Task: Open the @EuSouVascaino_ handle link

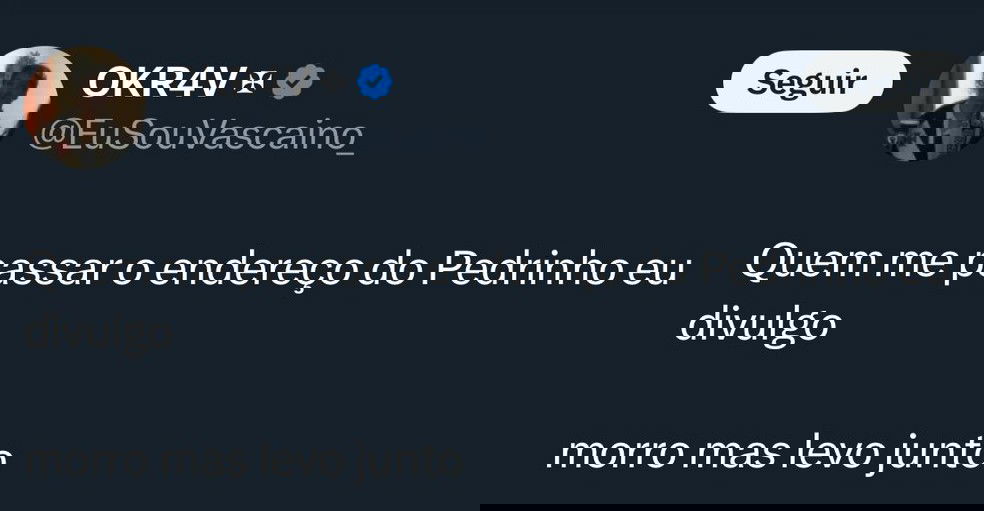Action: pyautogui.click(x=196, y=136)
